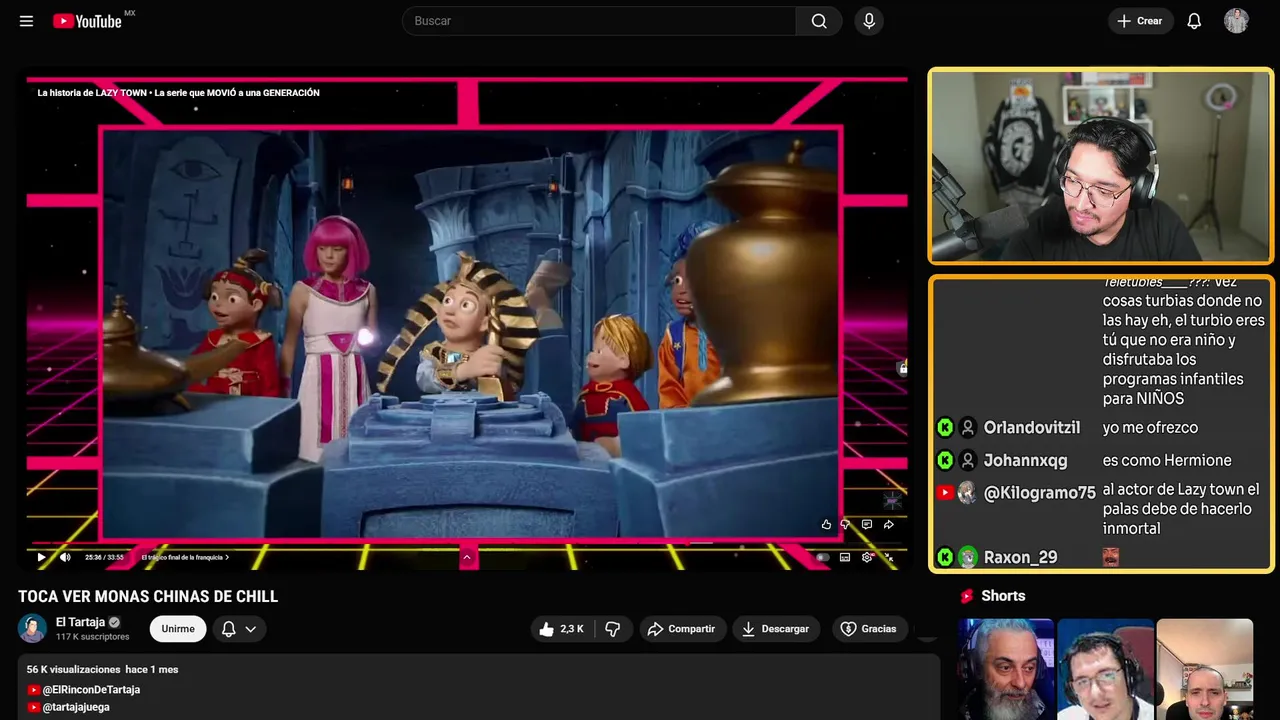This screenshot has width=1280, height=720.
Task: Click the YouTube badge beside @Kilogramo75
Action: 945,492
